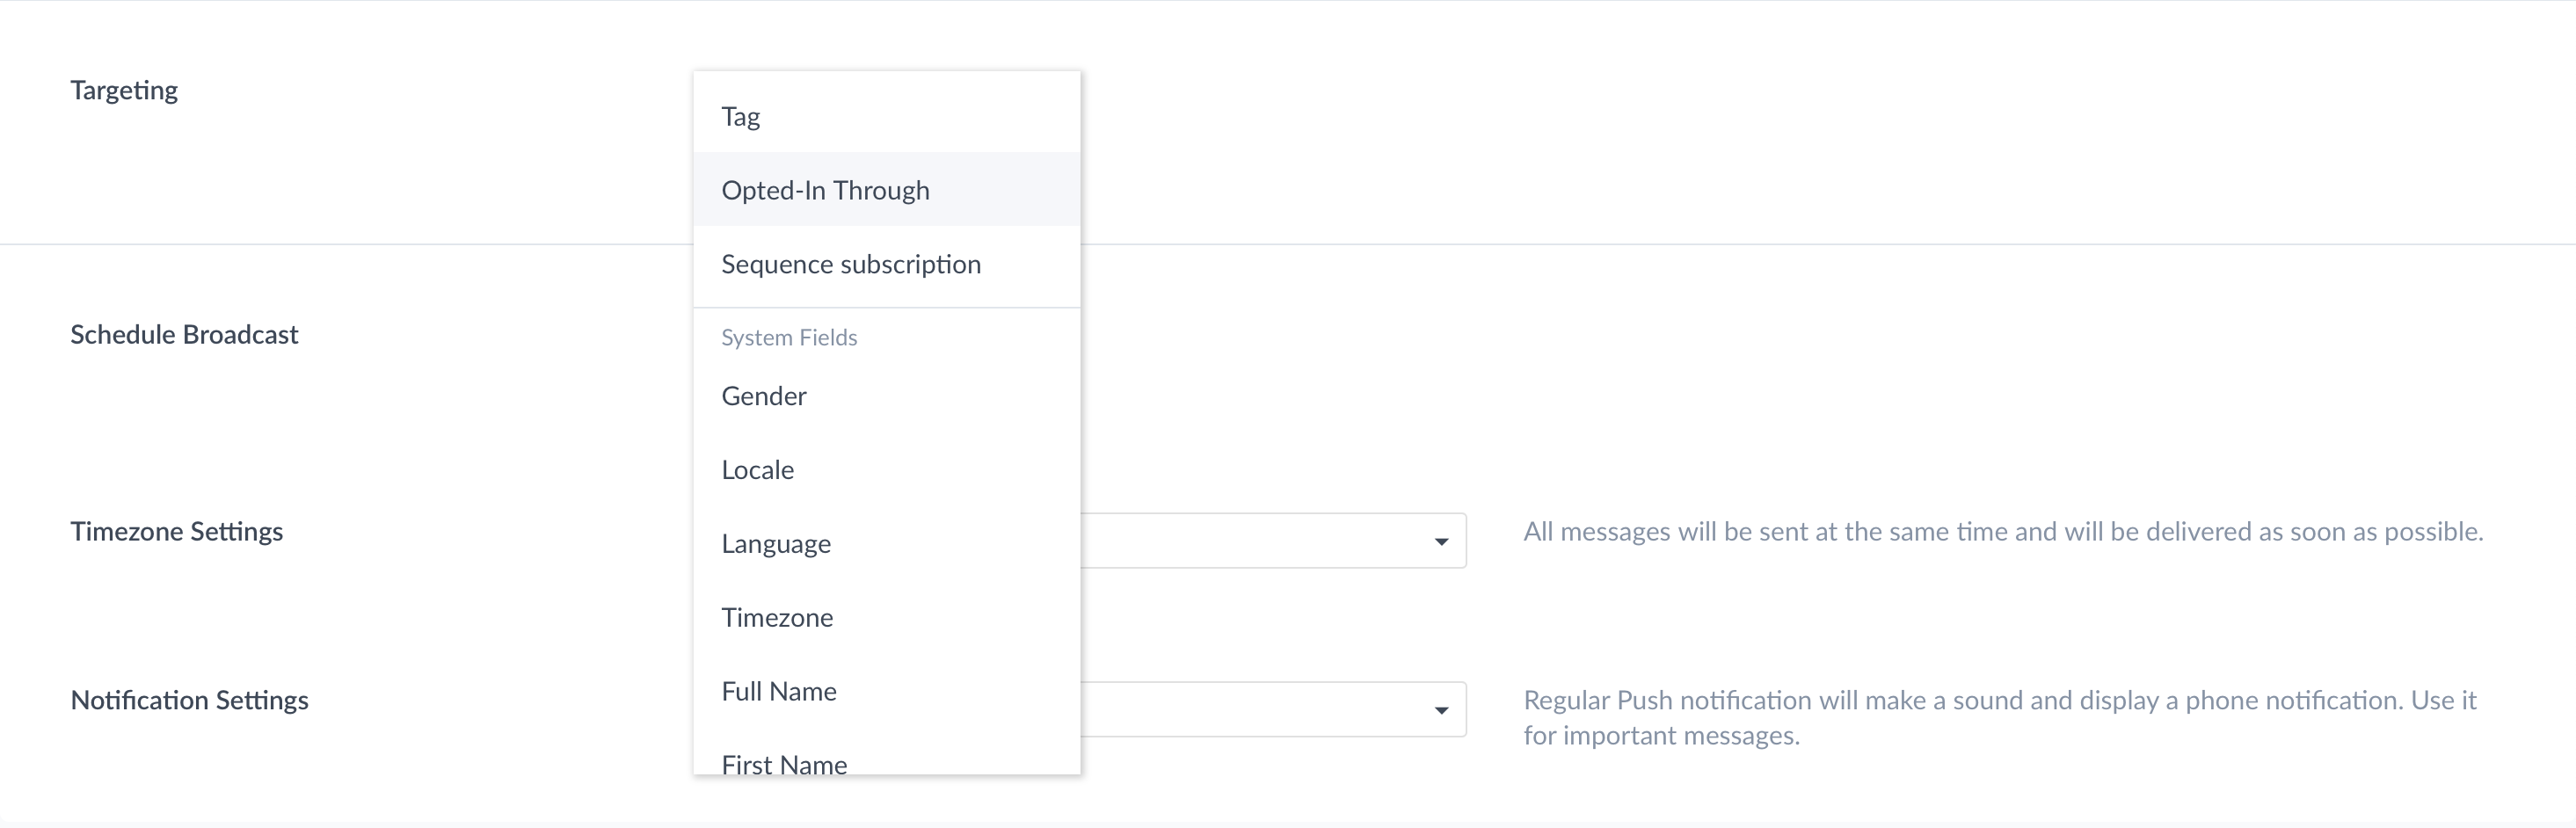Choose Full Name from the list

coord(886,691)
